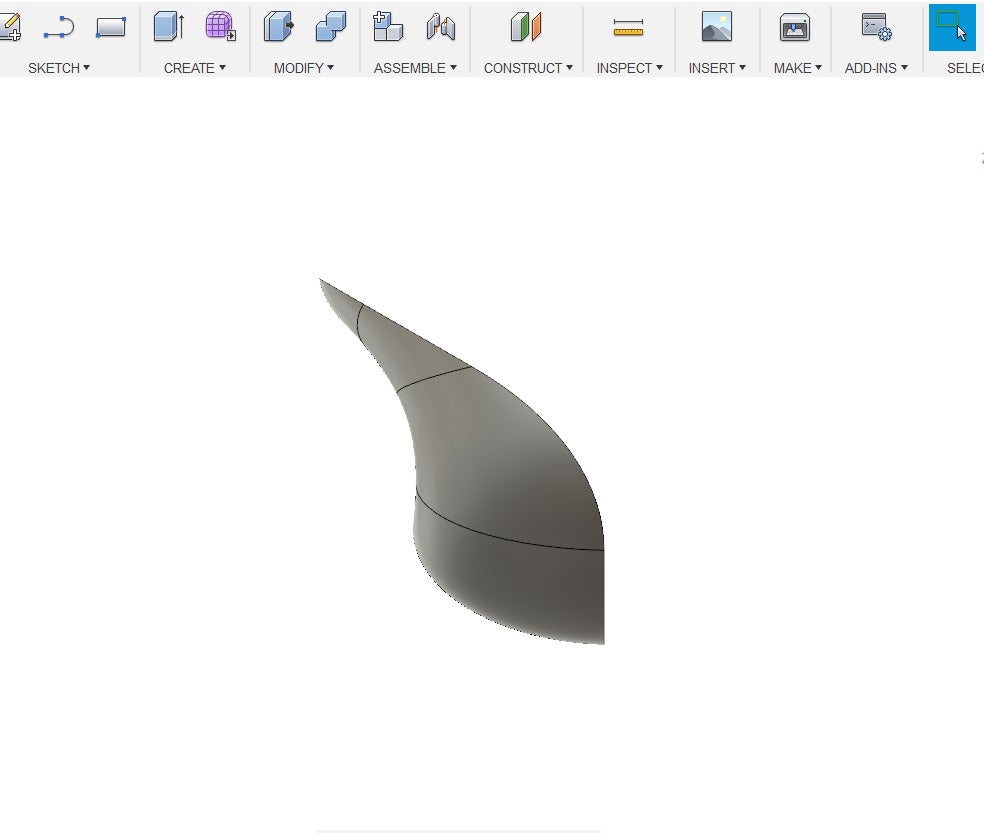Select the Offset Plane construct icon

pyautogui.click(x=526, y=27)
